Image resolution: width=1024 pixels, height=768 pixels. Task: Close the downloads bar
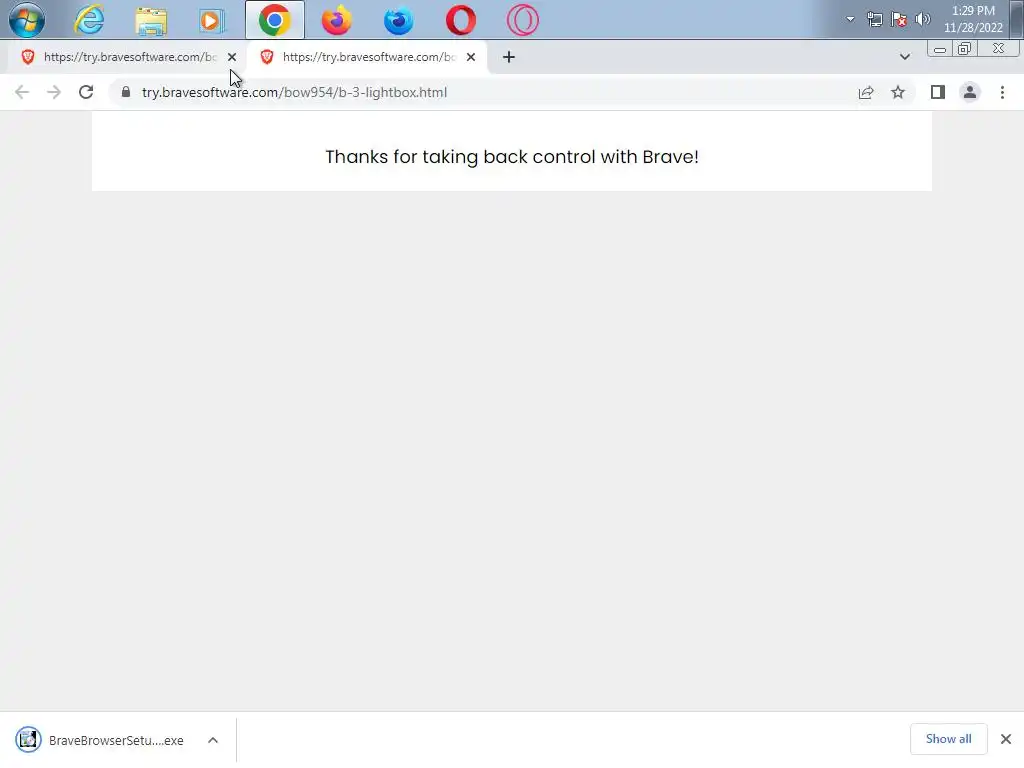point(1006,739)
